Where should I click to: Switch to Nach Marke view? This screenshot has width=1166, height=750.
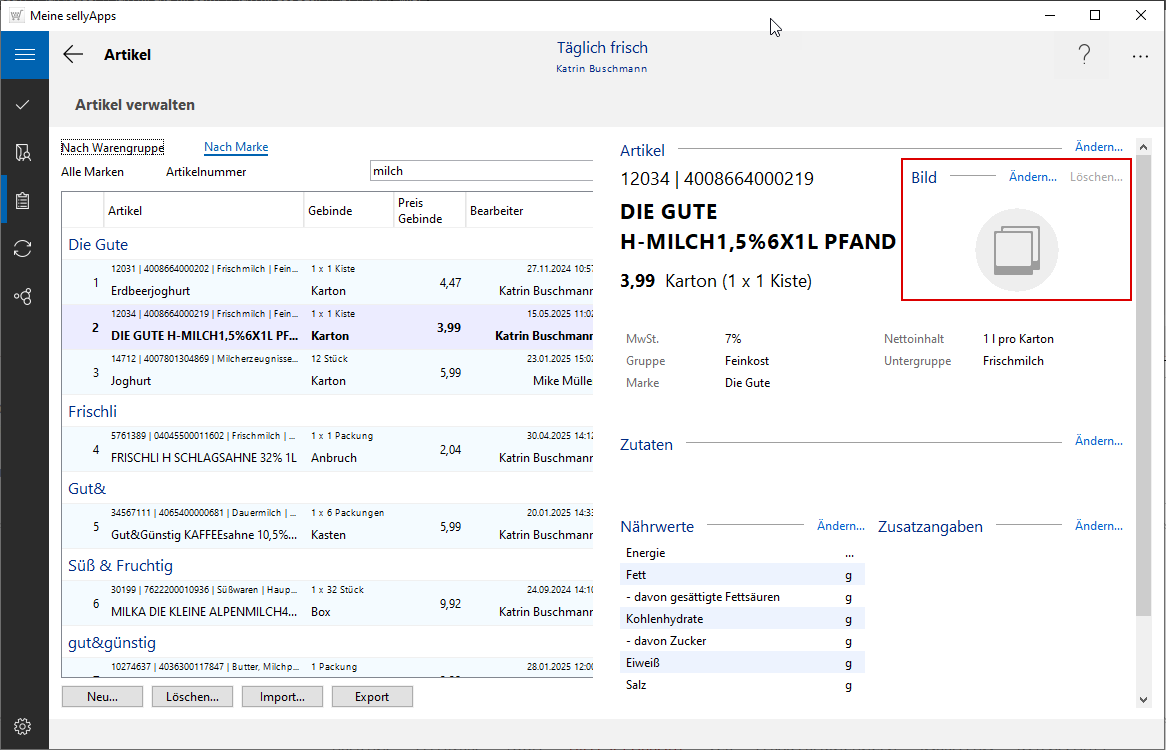click(x=236, y=147)
